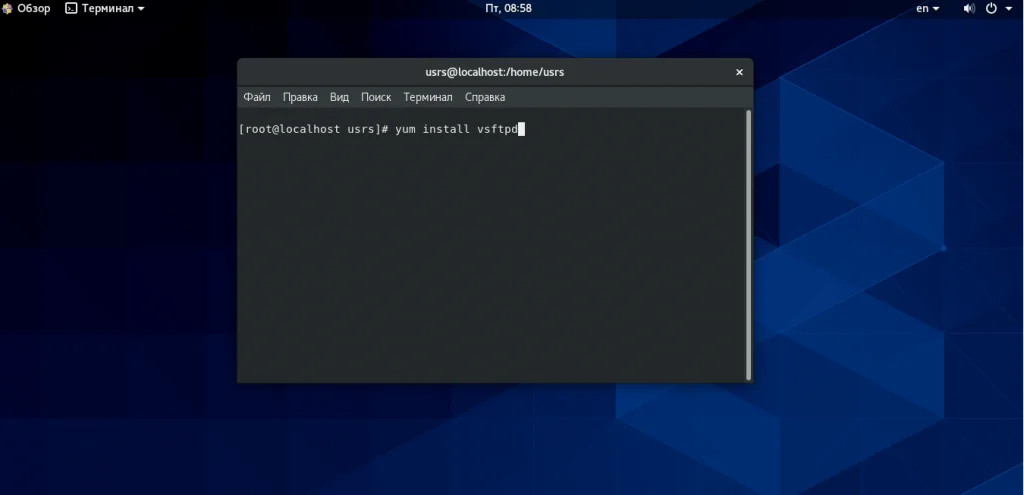Click the terminal vertical scrollbar

pyautogui.click(x=748, y=245)
